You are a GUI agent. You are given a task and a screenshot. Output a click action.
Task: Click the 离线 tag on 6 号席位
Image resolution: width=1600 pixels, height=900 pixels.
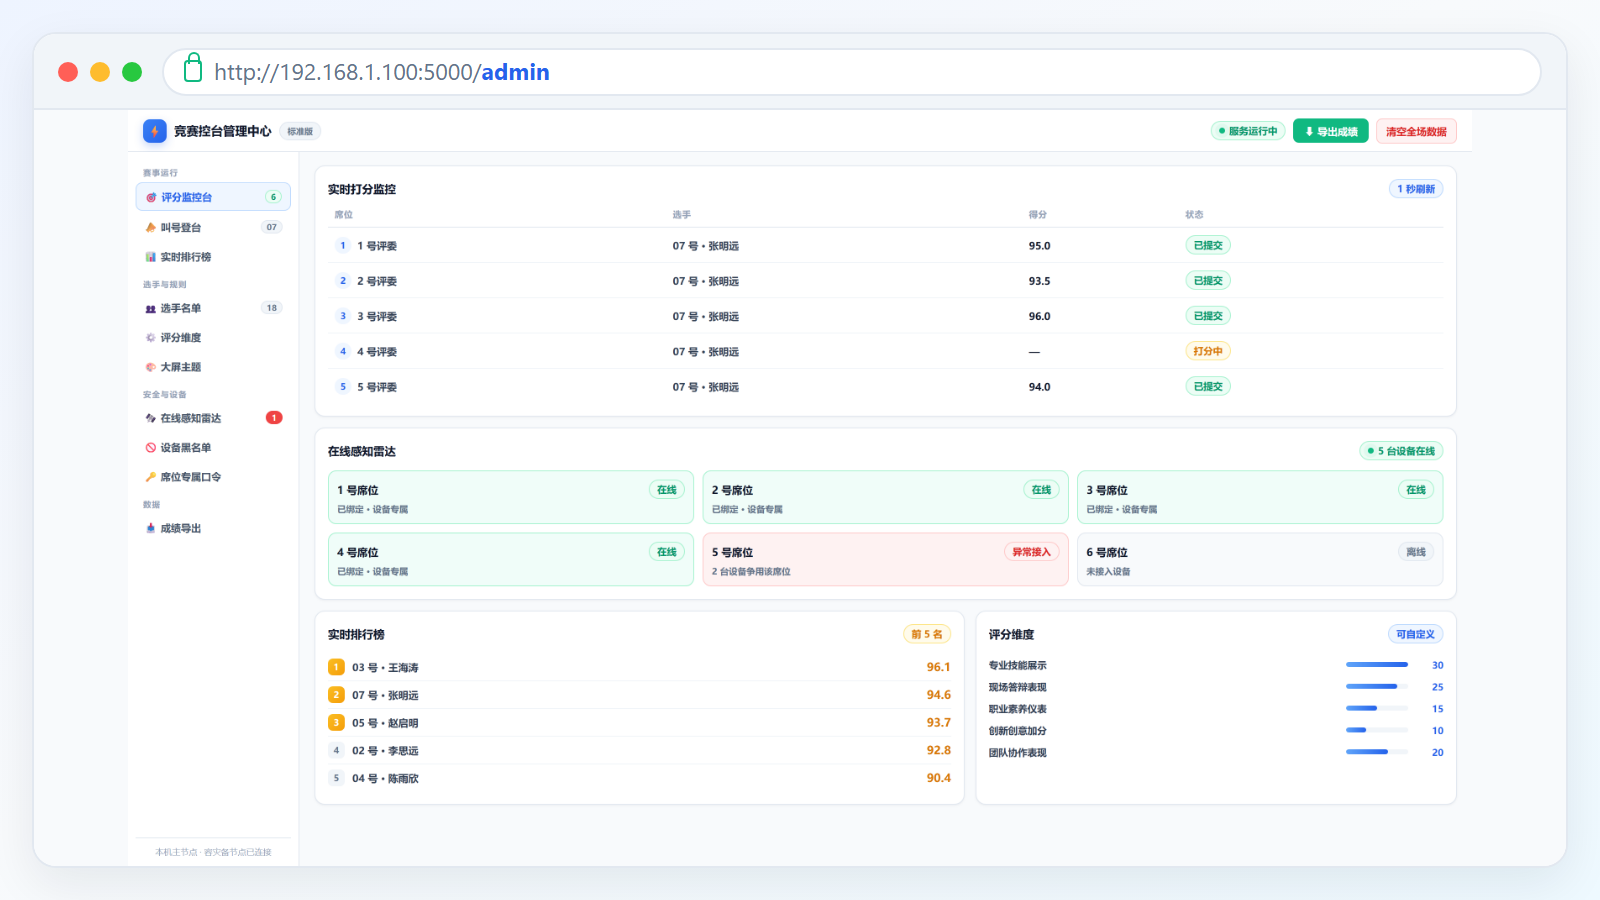point(1416,552)
